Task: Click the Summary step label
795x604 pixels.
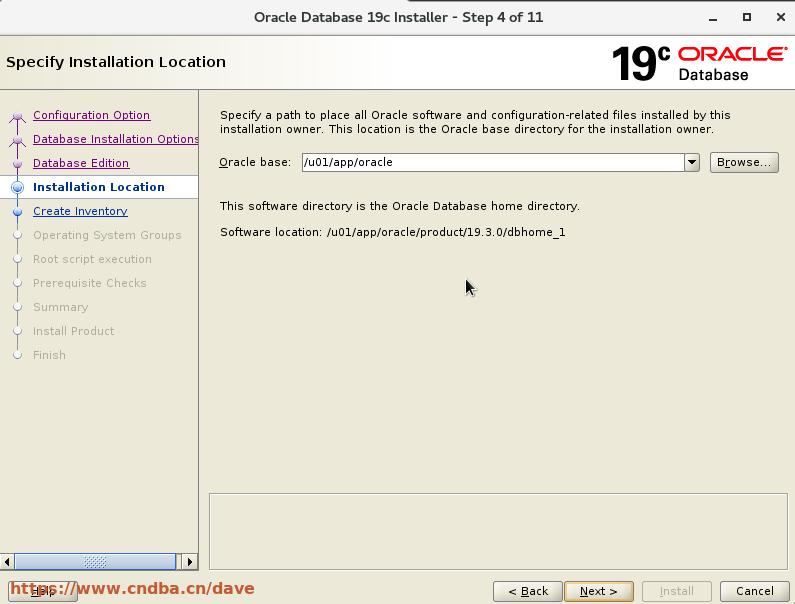Action: (x=60, y=307)
